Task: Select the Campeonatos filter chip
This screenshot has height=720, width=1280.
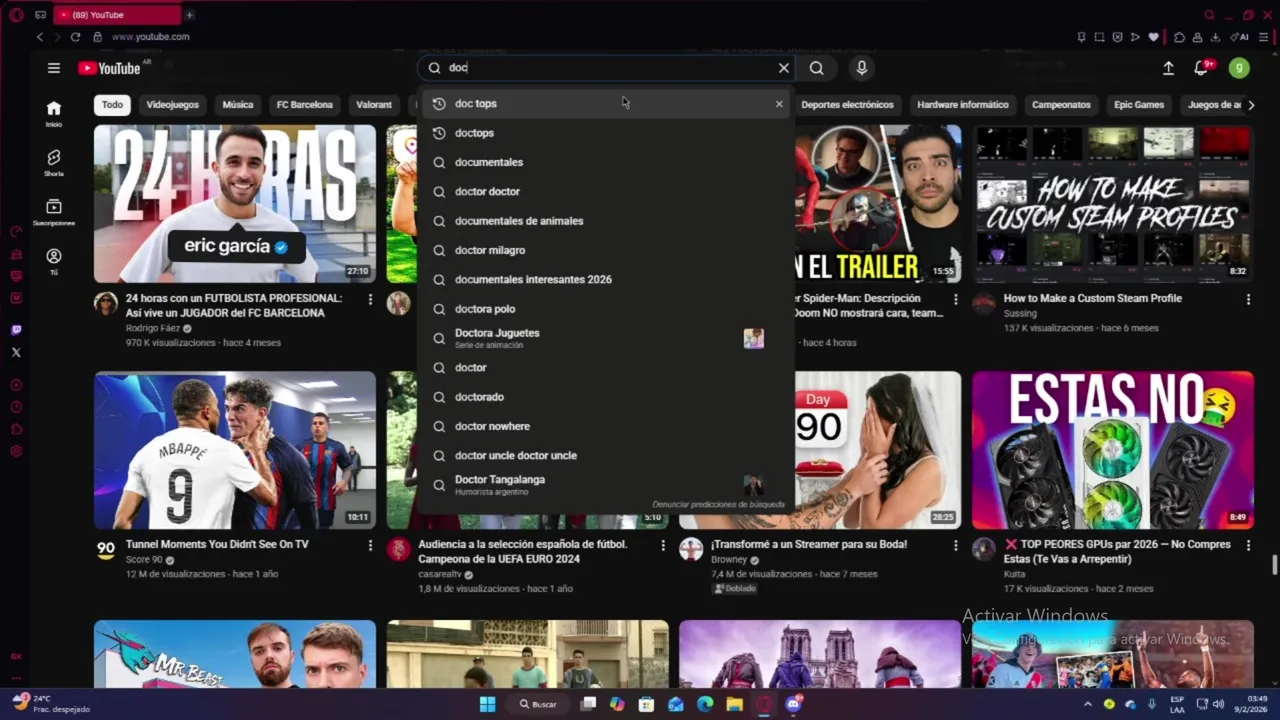Action: [1061, 104]
